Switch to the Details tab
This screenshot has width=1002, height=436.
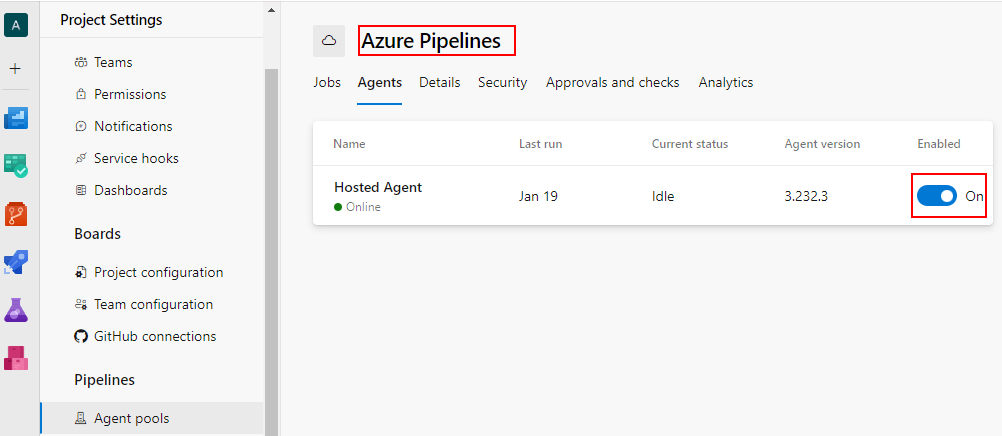coord(440,83)
